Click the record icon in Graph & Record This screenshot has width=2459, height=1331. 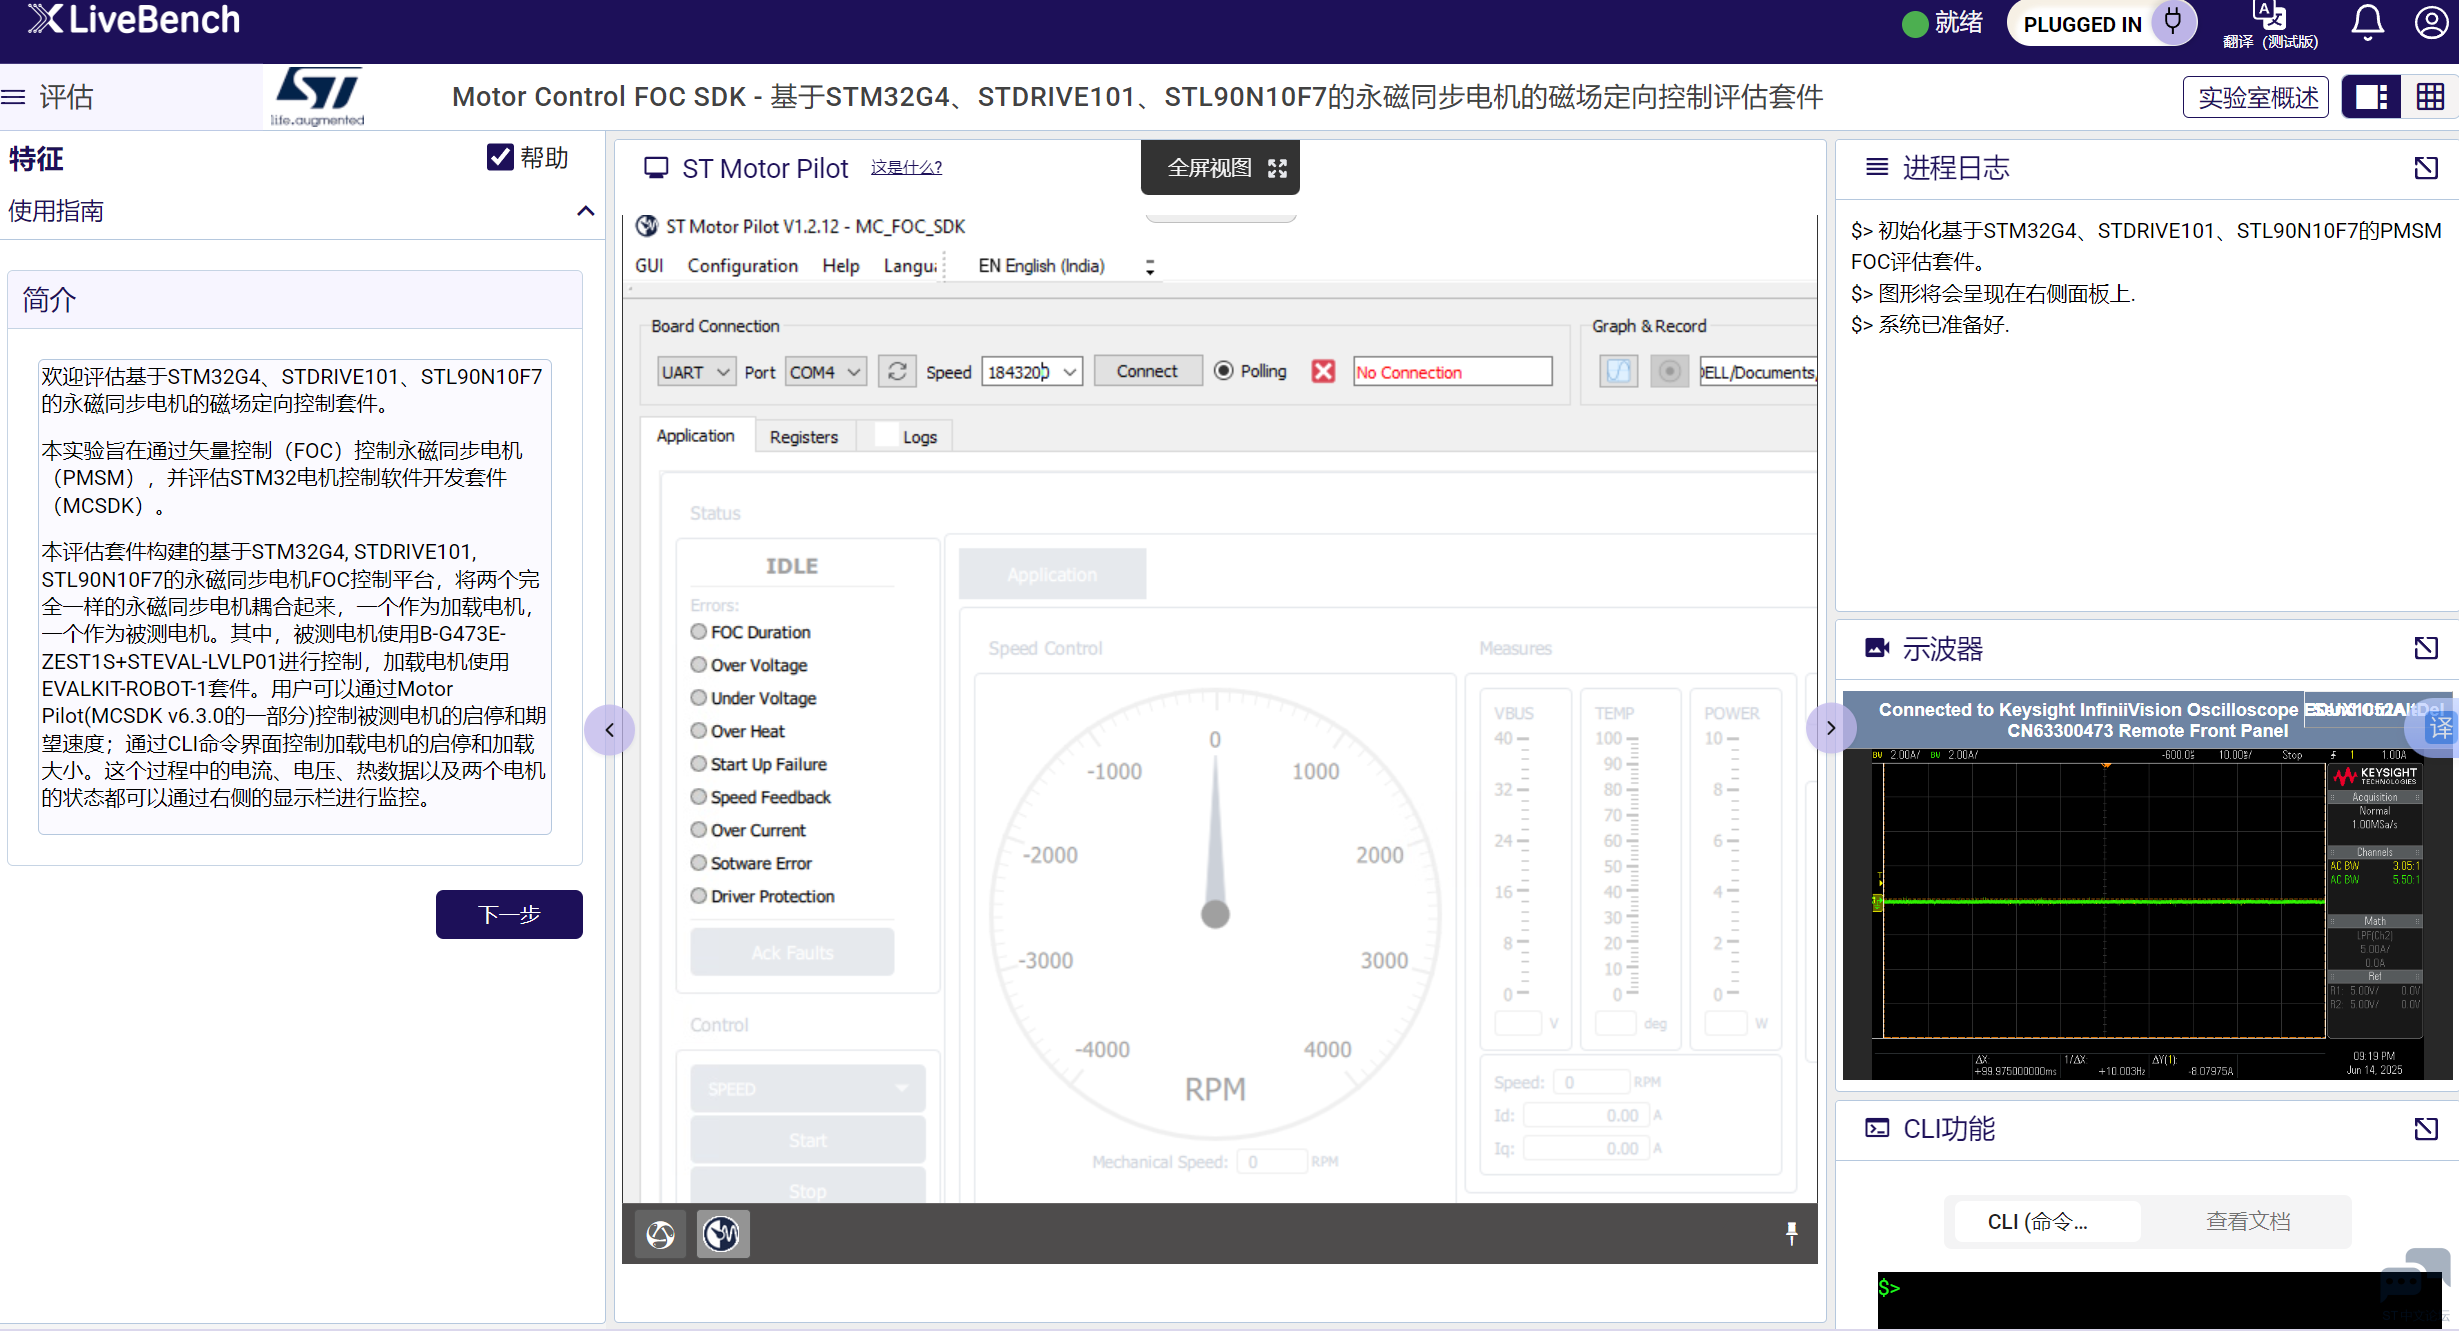click(1669, 371)
